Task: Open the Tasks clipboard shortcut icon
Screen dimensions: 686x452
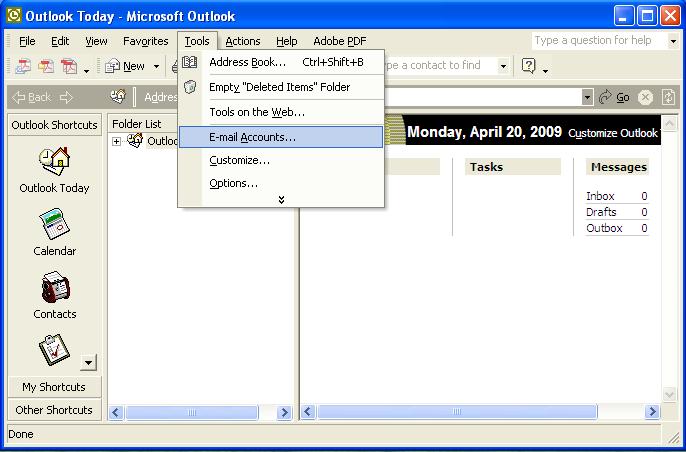Action: point(54,350)
